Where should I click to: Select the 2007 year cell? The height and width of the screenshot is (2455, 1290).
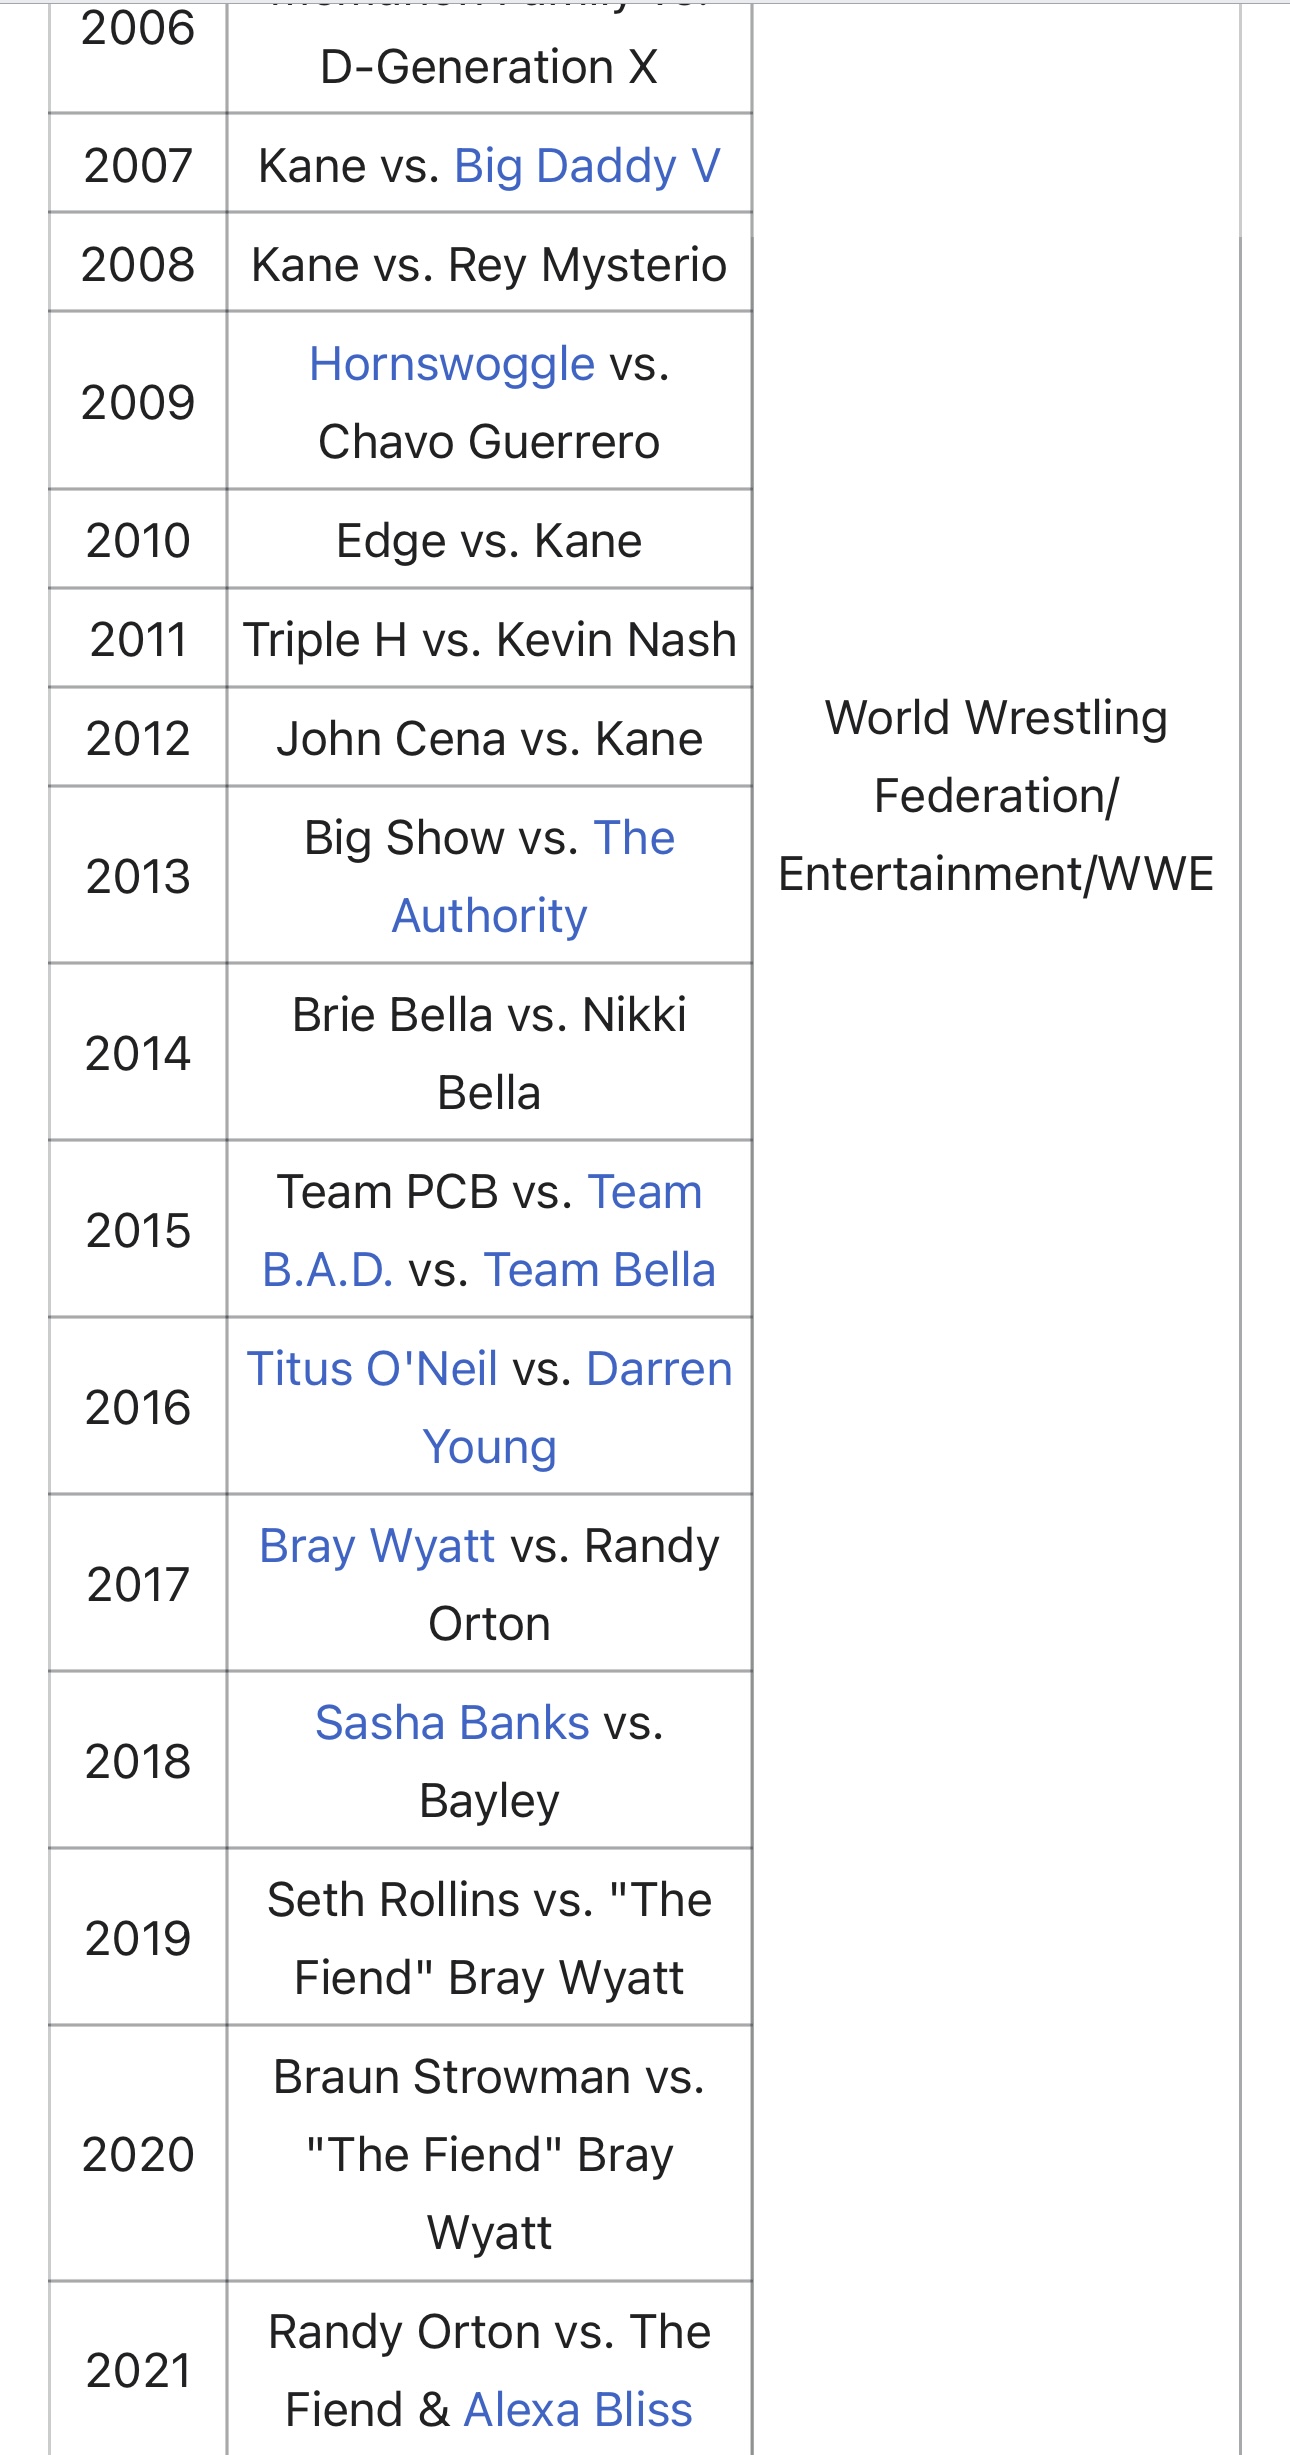(138, 166)
